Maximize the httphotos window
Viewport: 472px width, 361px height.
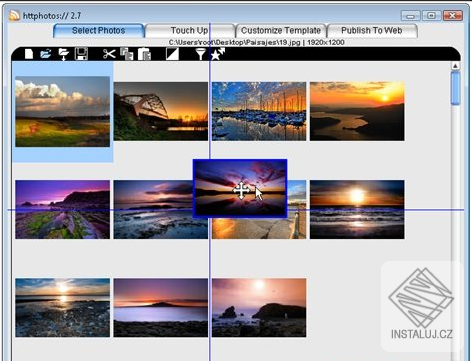pos(431,16)
